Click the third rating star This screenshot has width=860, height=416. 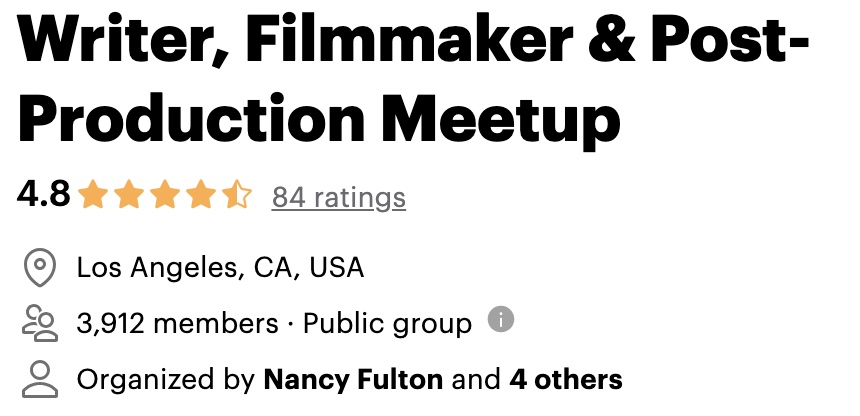pyautogui.click(x=165, y=195)
